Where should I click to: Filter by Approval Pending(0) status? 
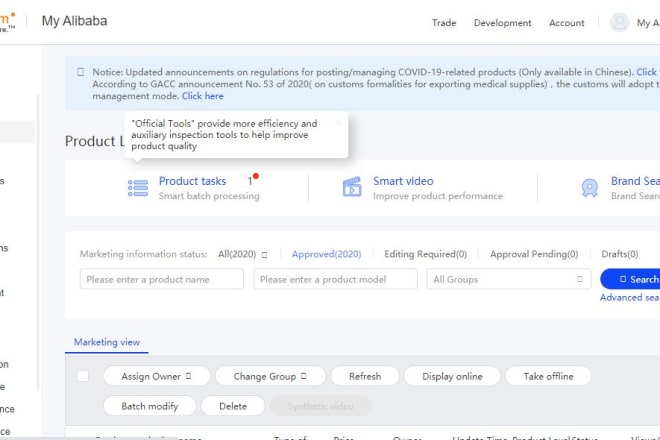coord(534,254)
